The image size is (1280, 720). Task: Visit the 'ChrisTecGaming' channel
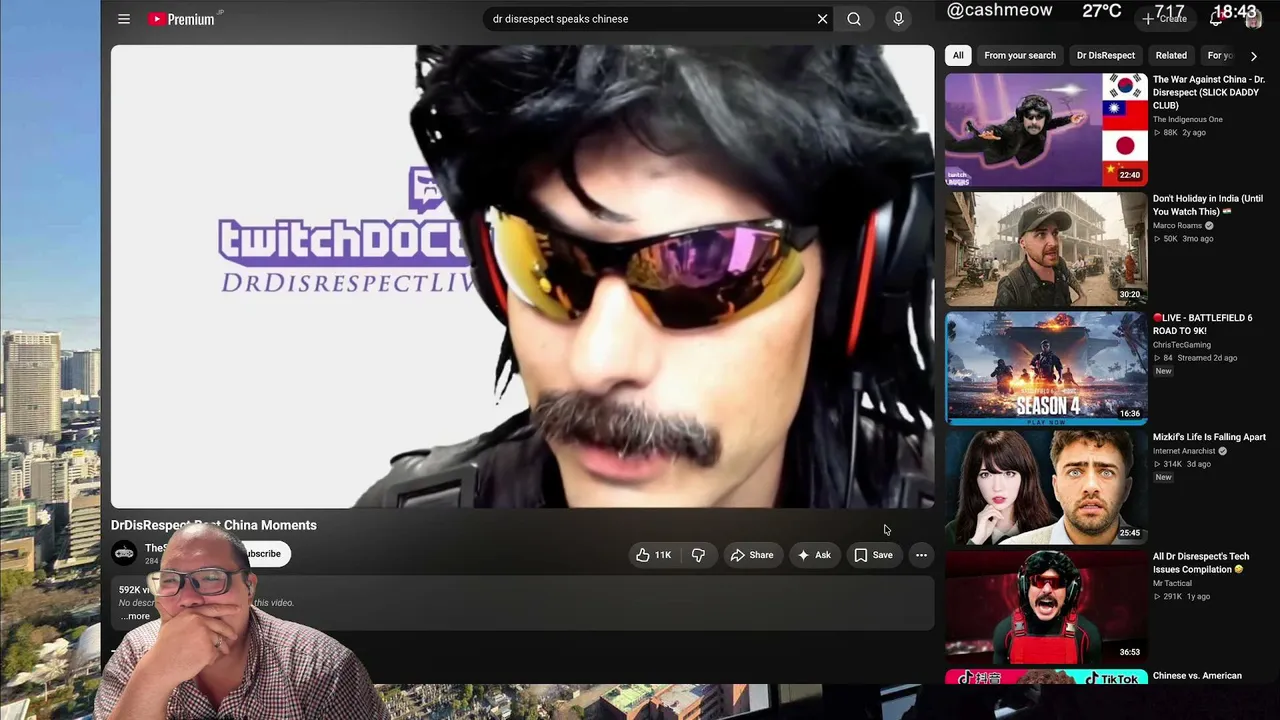pos(1182,345)
